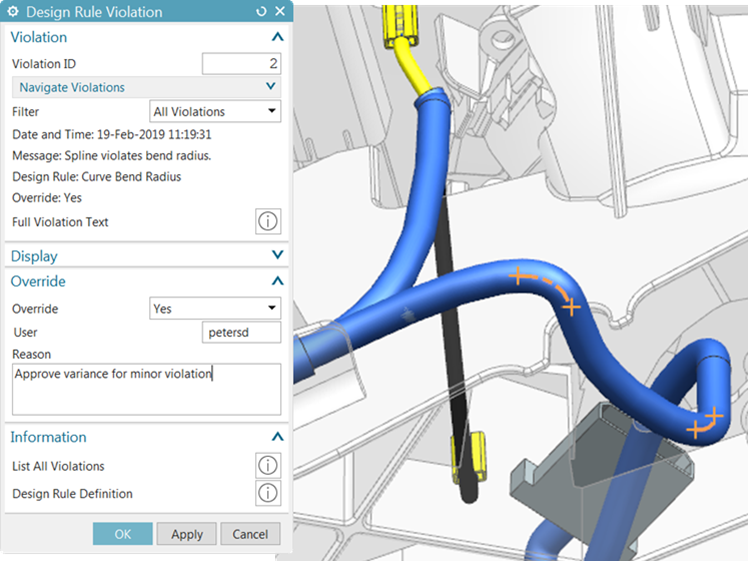Open the Filter All Violations dropdown
Screen dimensions: 748x561
pyautogui.click(x=215, y=111)
